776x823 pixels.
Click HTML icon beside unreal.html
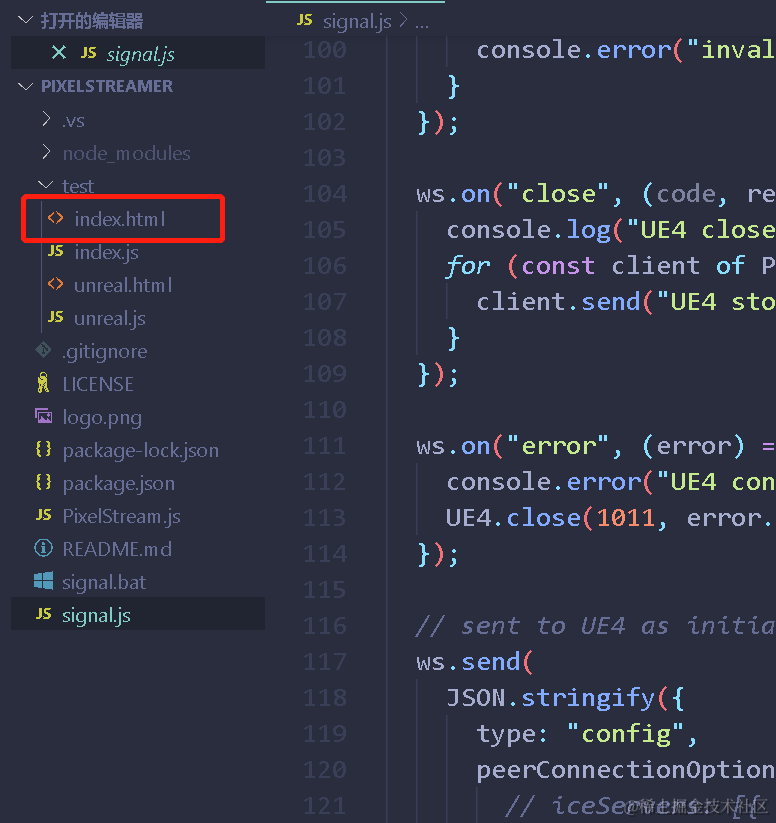(x=55, y=284)
